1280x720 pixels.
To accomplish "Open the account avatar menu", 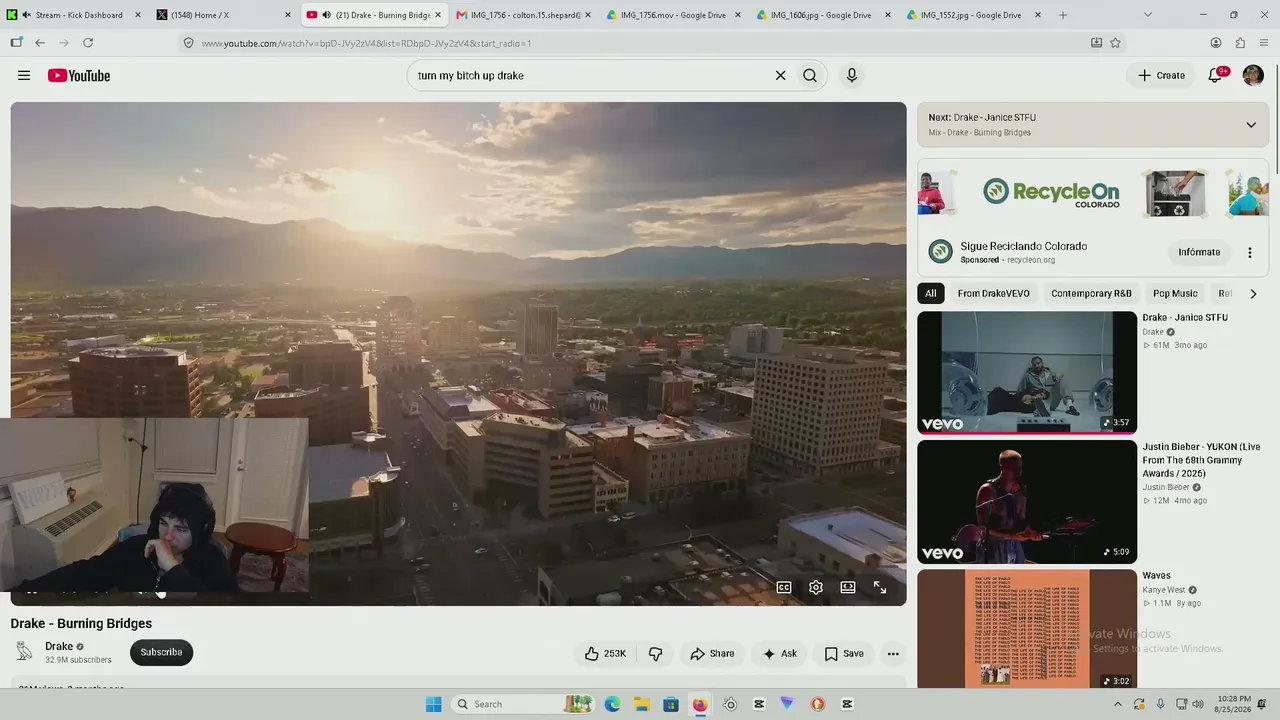I will tap(1253, 76).
